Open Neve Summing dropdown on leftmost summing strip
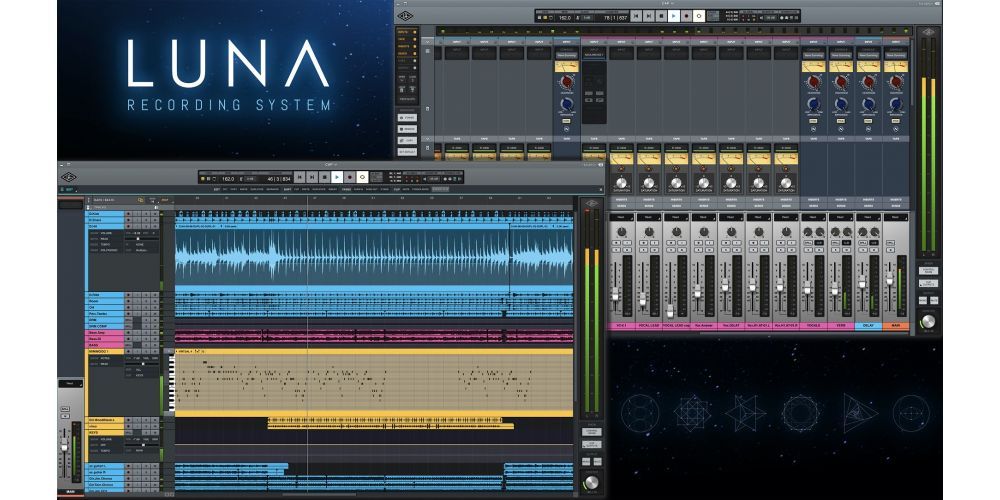This screenshot has width=1000, height=500. (566, 55)
